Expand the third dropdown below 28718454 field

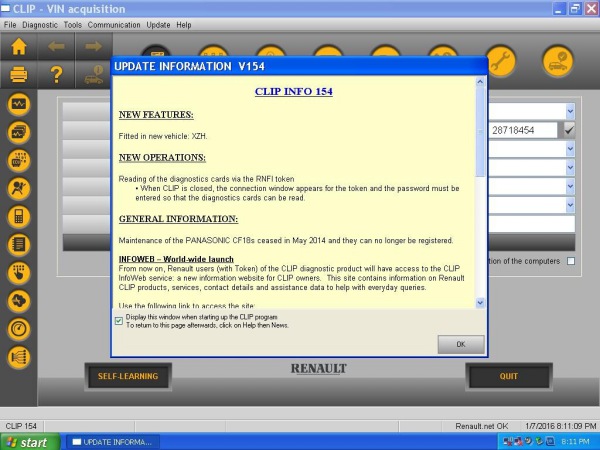tap(570, 186)
